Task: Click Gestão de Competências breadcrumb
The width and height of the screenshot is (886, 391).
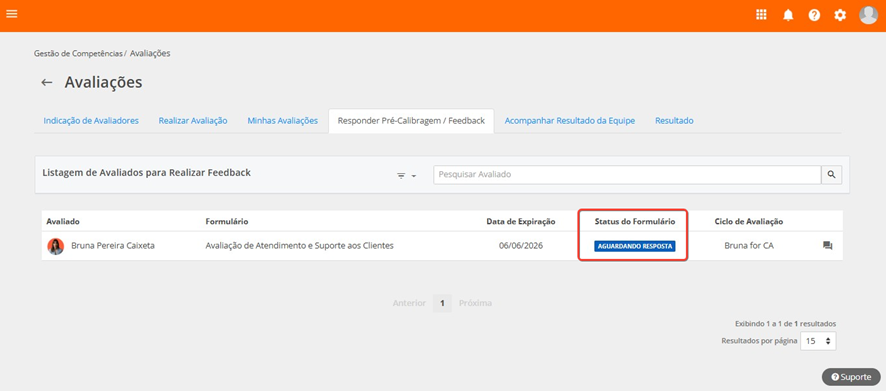Action: tap(78, 54)
